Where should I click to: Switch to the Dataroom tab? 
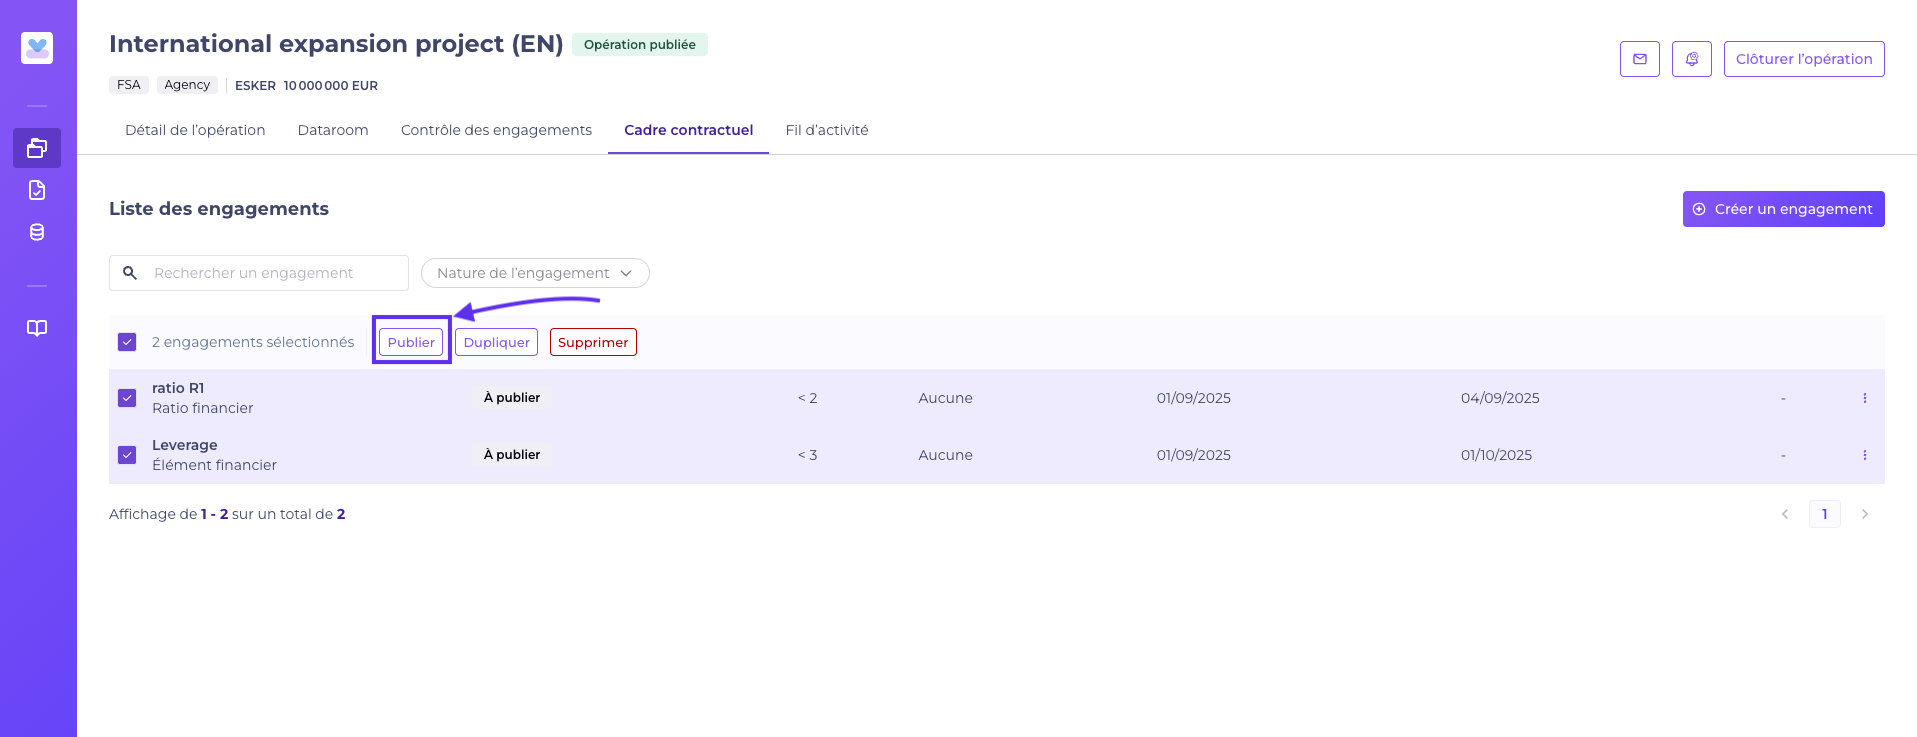click(333, 130)
